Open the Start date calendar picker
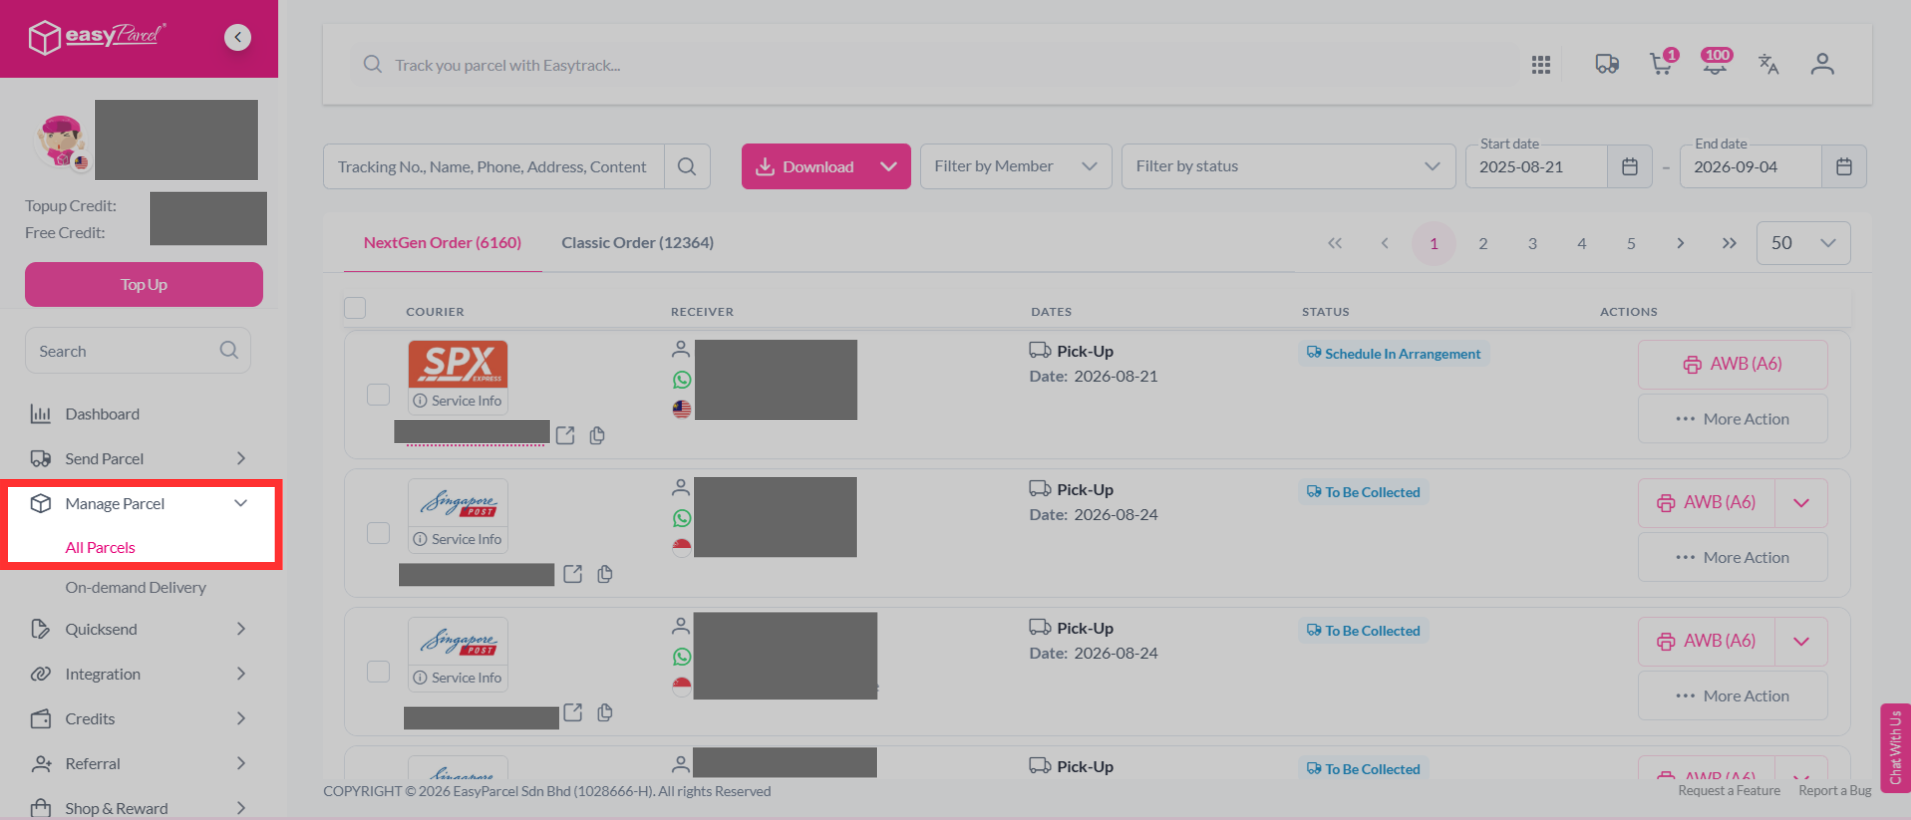The height and width of the screenshot is (820, 1911). [1629, 167]
